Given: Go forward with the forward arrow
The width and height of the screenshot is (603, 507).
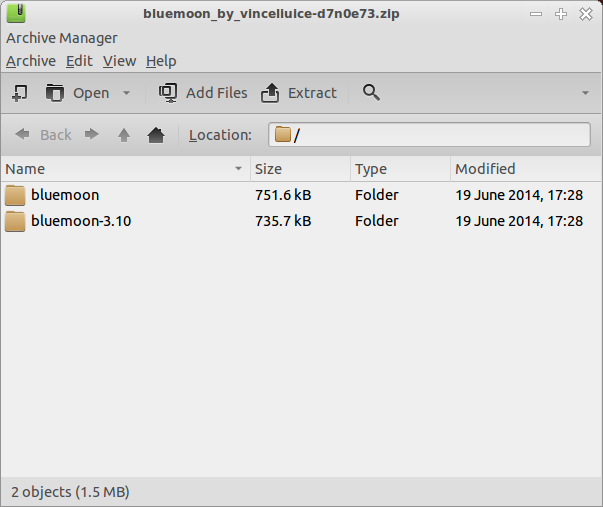Looking at the screenshot, I should pyautogui.click(x=92, y=135).
